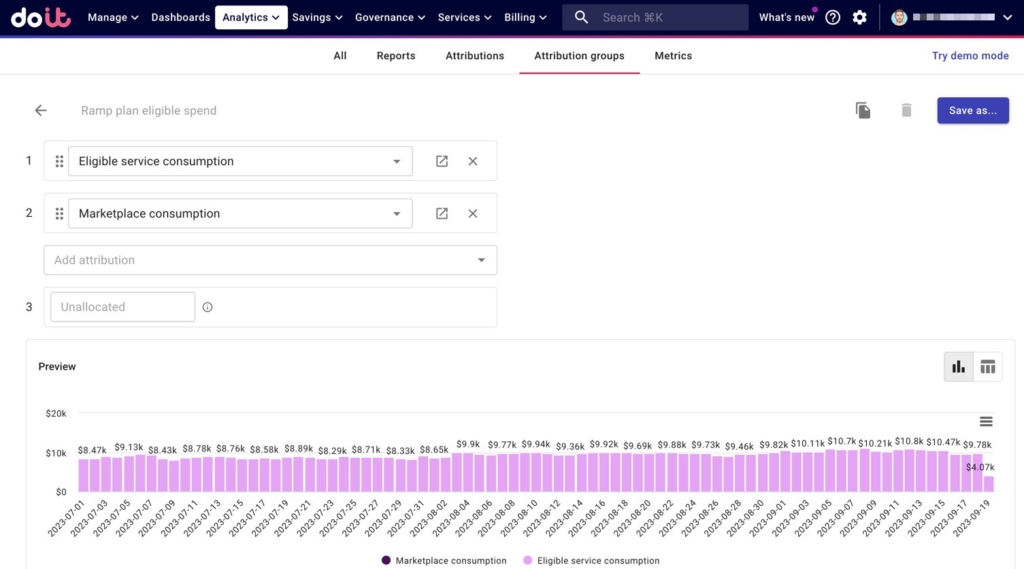1024x569 pixels.
Task: Toggle Eligible service consumption legend swatch
Action: click(529, 561)
